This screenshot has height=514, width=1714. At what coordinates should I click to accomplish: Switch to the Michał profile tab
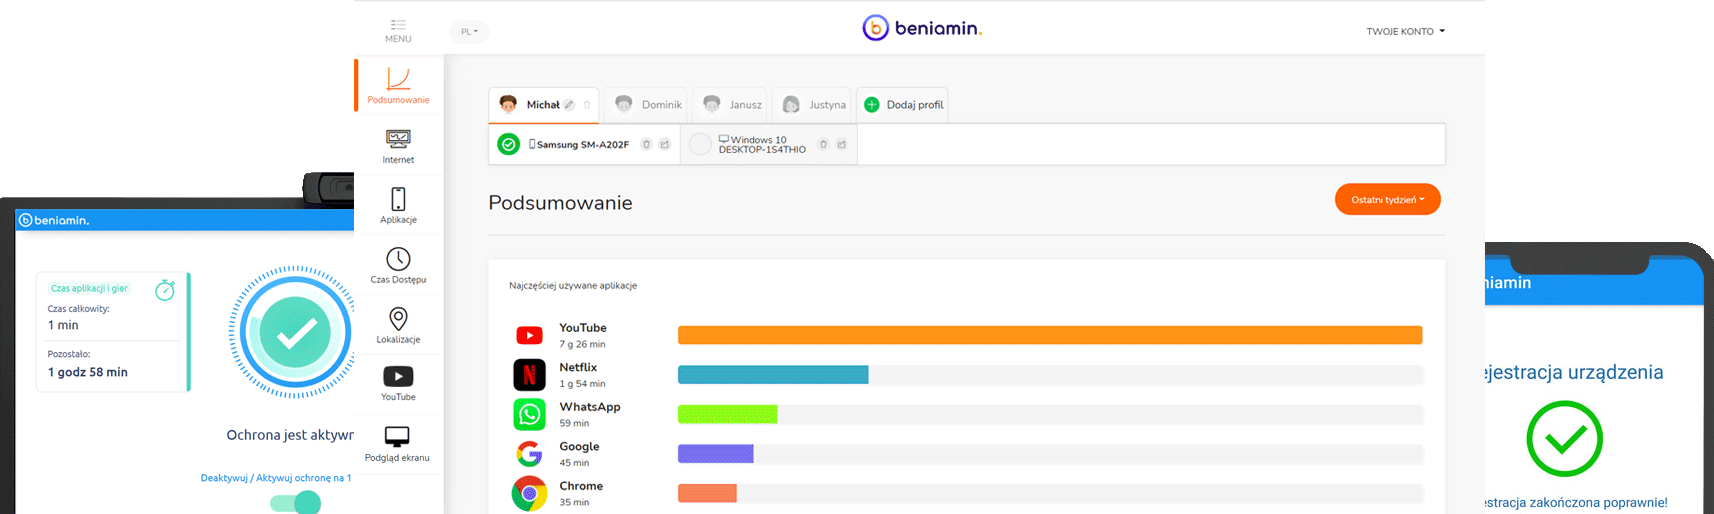click(x=543, y=104)
